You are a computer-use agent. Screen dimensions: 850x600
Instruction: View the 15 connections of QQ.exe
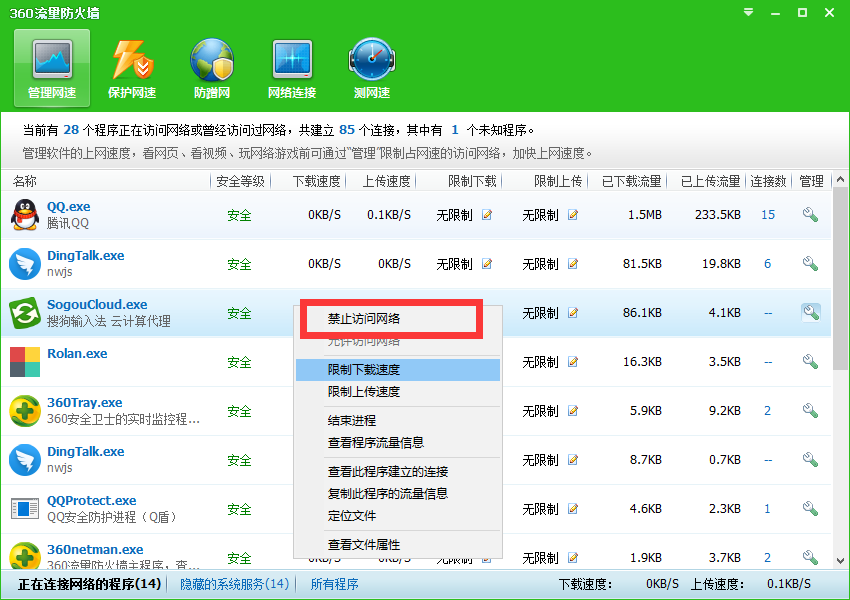coord(768,215)
